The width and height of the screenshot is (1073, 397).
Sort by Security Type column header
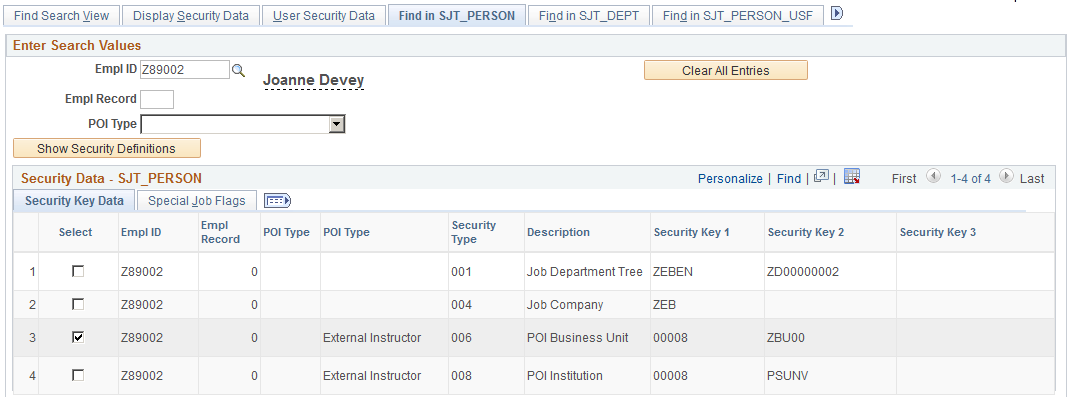pos(474,232)
